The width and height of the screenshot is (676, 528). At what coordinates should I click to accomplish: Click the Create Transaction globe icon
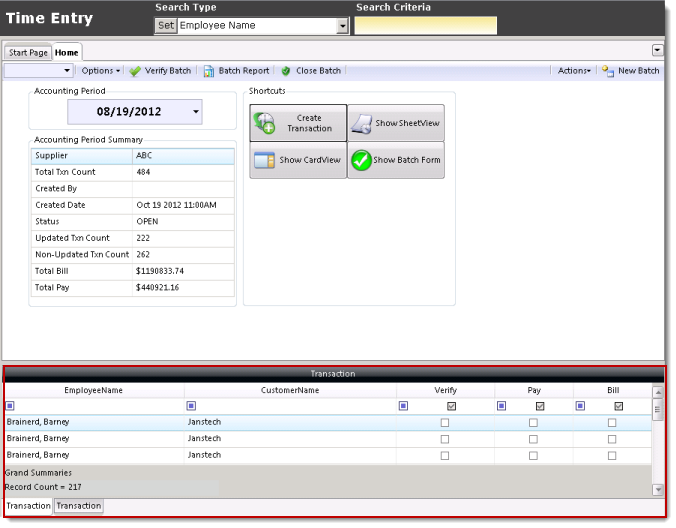point(264,123)
